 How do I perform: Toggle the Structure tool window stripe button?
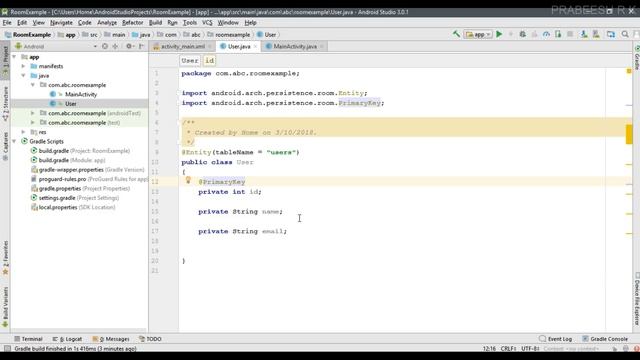[5, 103]
